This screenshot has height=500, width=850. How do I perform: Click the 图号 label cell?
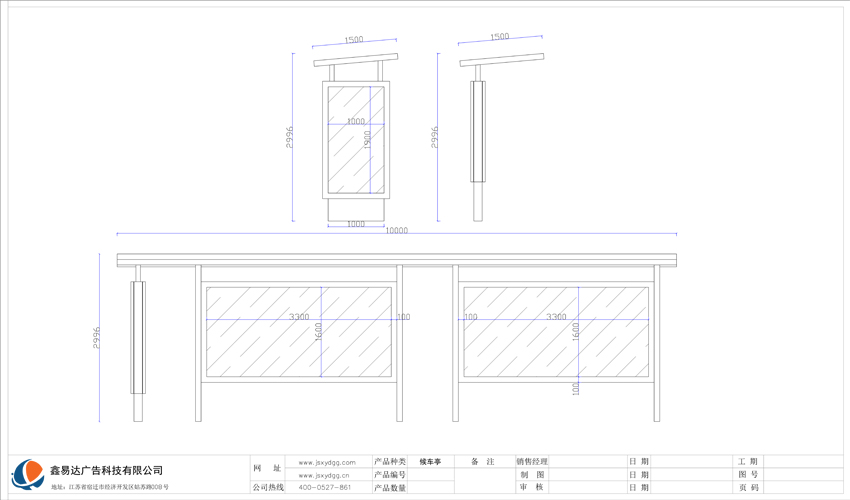[748, 475]
